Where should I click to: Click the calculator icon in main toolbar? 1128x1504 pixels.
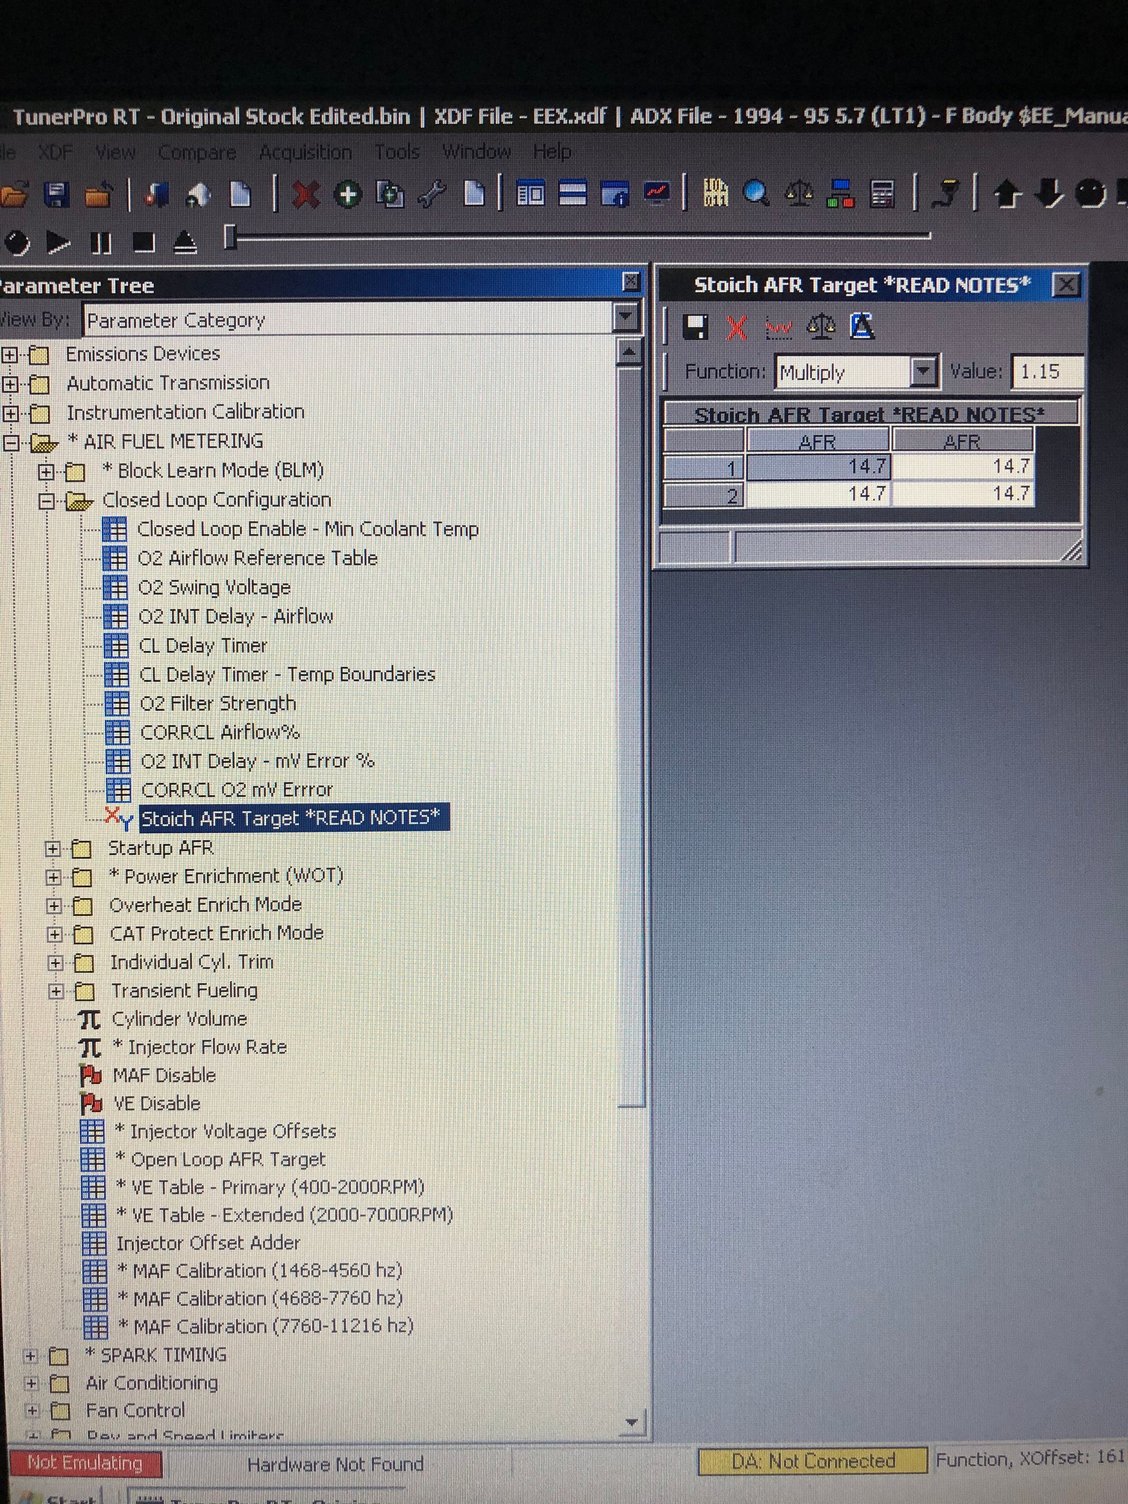pos(882,193)
